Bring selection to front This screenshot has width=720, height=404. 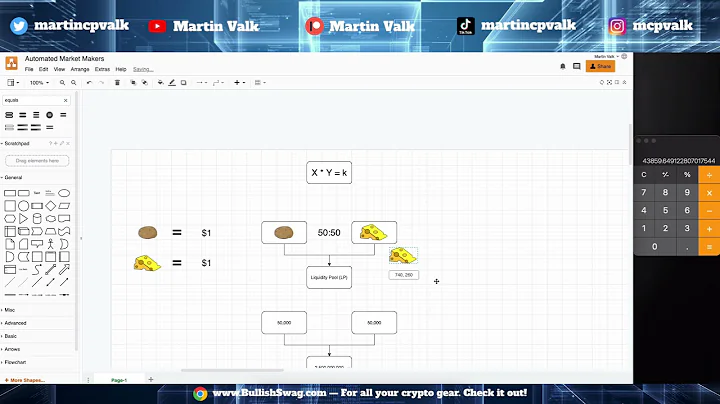click(x=133, y=83)
